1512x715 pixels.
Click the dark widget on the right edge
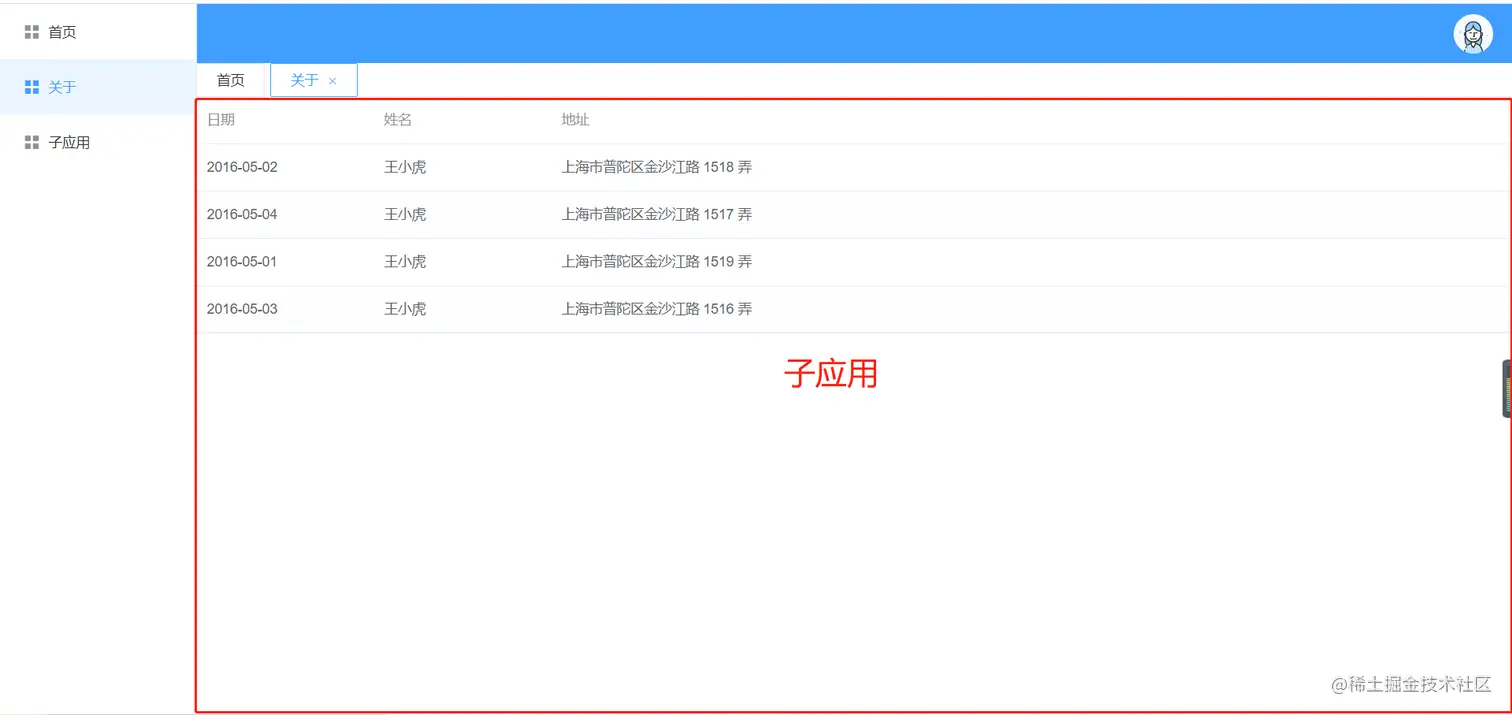pyautogui.click(x=1506, y=389)
